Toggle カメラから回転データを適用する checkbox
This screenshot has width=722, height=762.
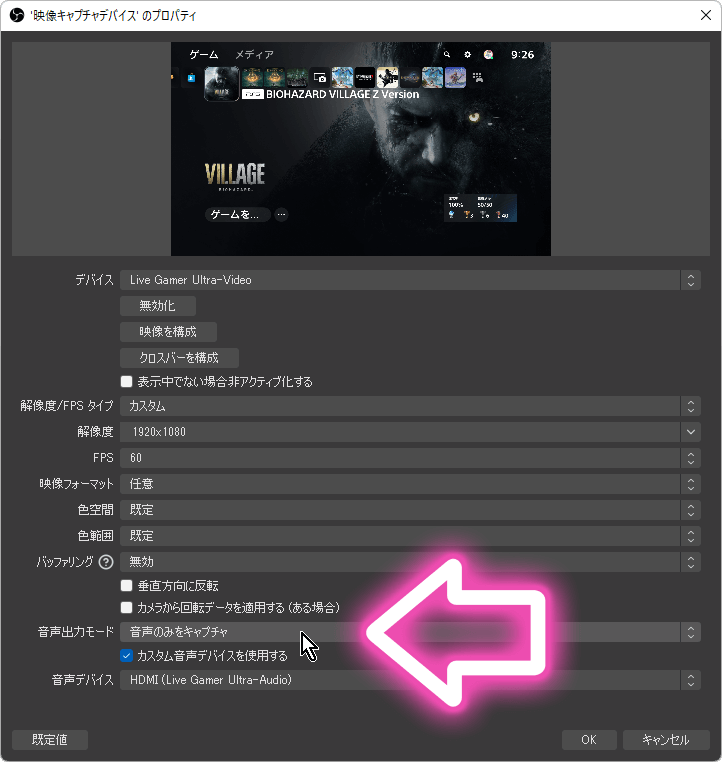click(x=126, y=607)
